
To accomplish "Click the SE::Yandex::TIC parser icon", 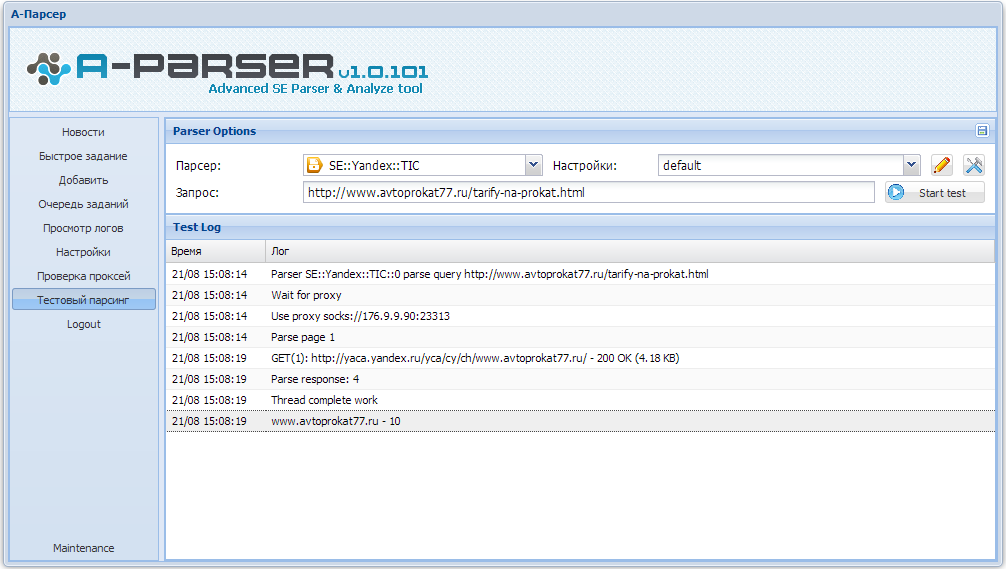I will pos(314,166).
